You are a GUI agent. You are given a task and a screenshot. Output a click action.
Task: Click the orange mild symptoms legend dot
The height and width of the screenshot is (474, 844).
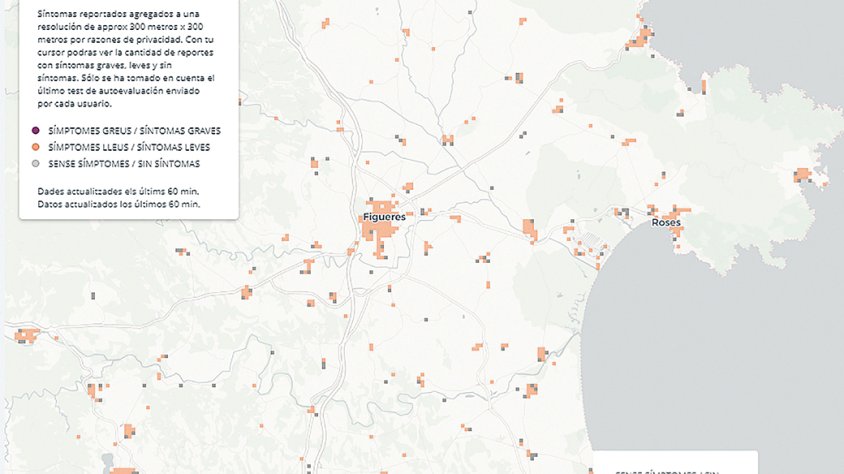click(x=35, y=147)
